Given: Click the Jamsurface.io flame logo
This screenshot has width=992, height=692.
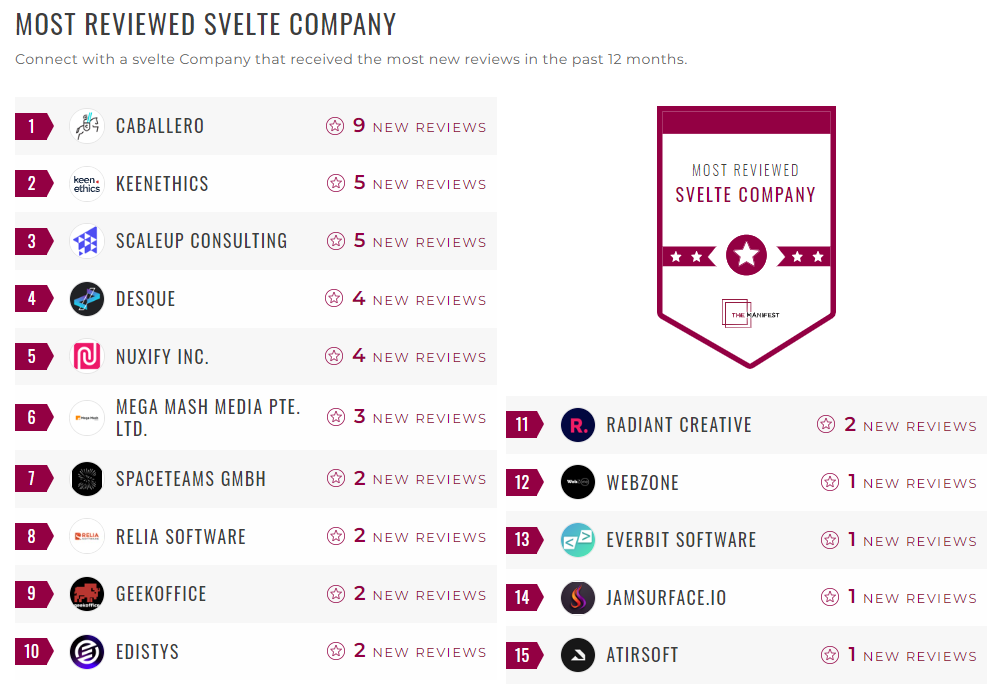Looking at the screenshot, I should (578, 598).
